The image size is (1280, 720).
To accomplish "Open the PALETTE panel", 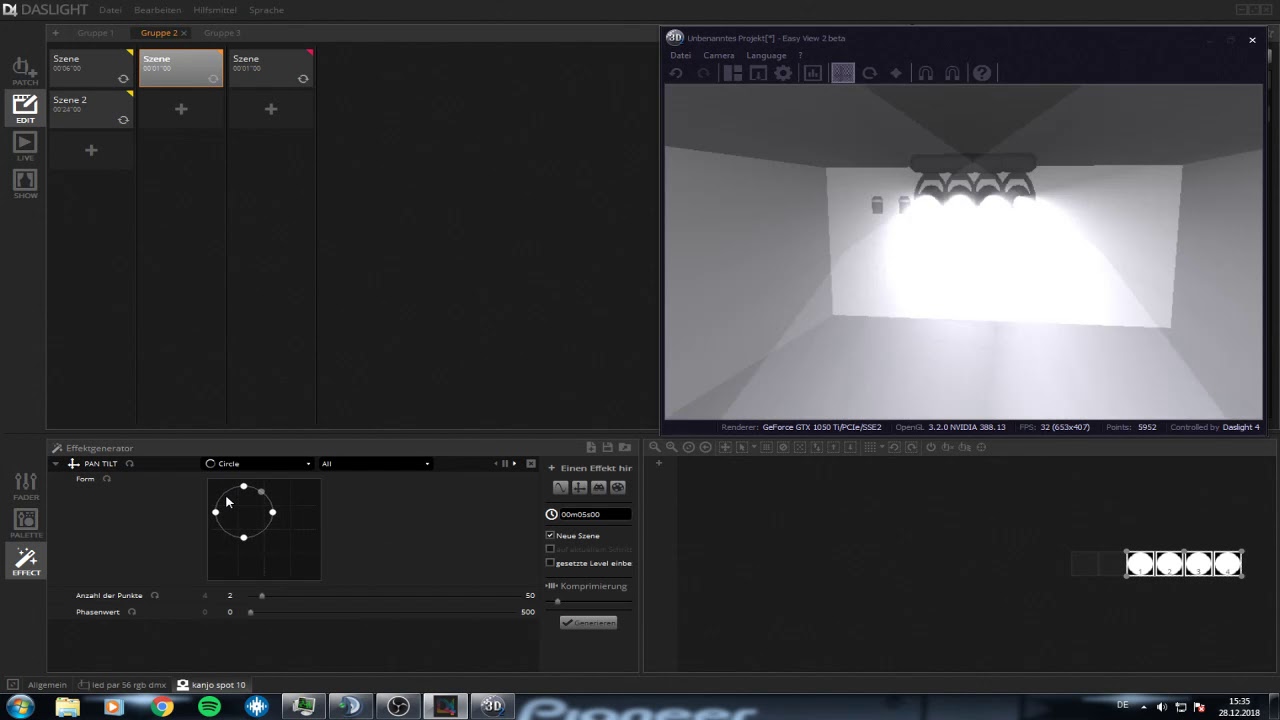I will [x=26, y=524].
